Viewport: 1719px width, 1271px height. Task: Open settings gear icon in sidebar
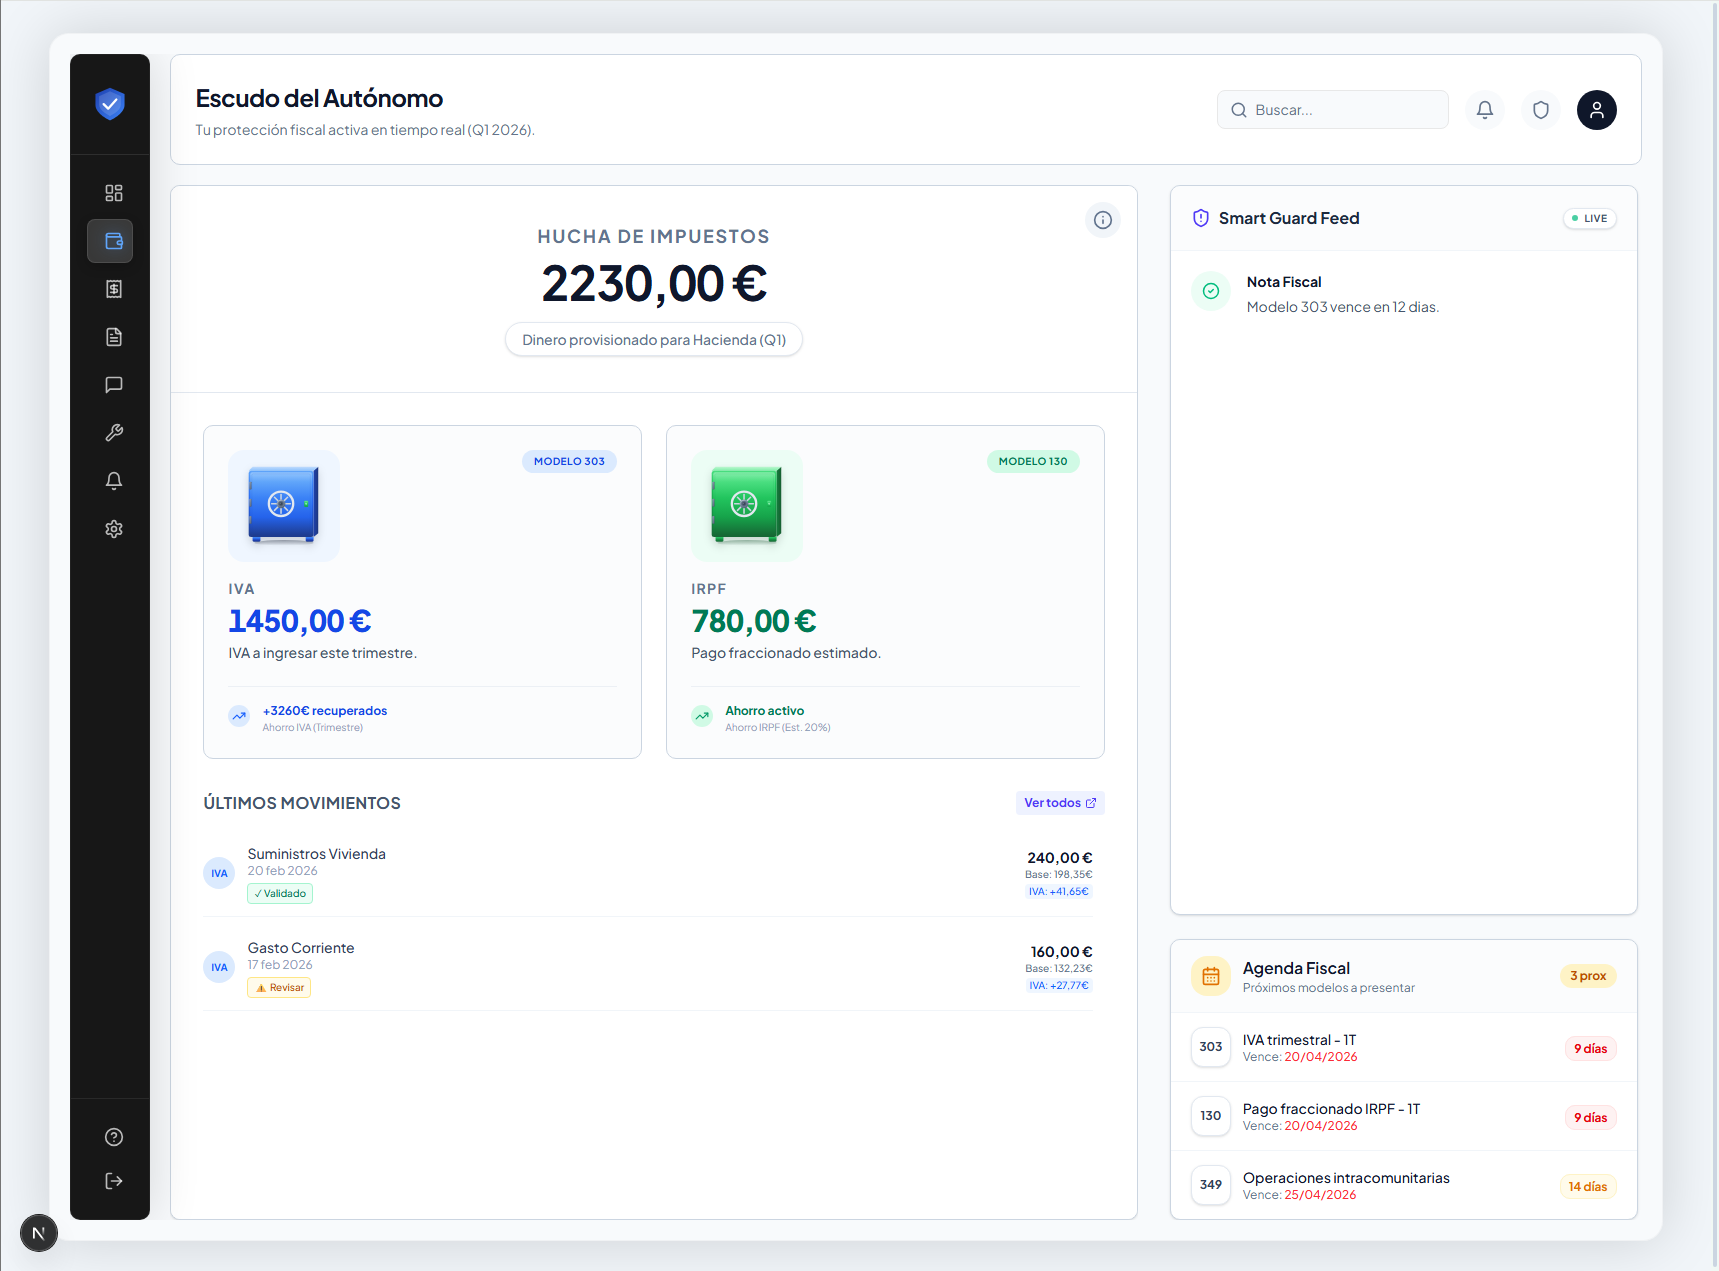(x=114, y=529)
